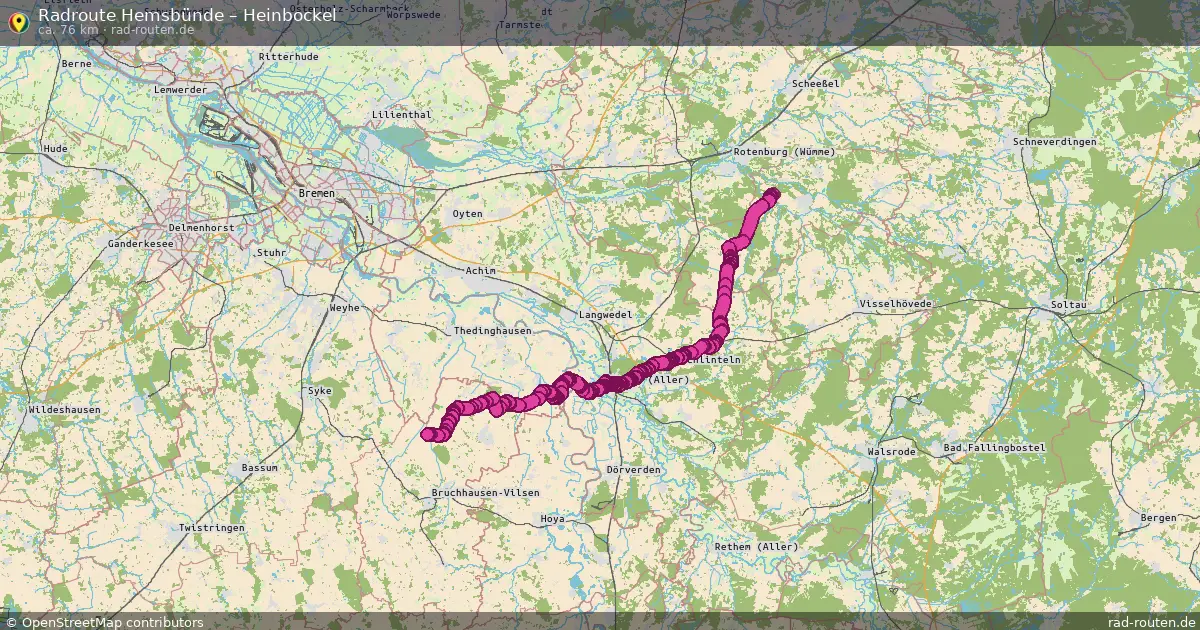Click the Rethem (Aller) label
The width and height of the screenshot is (1200, 630).
(756, 547)
